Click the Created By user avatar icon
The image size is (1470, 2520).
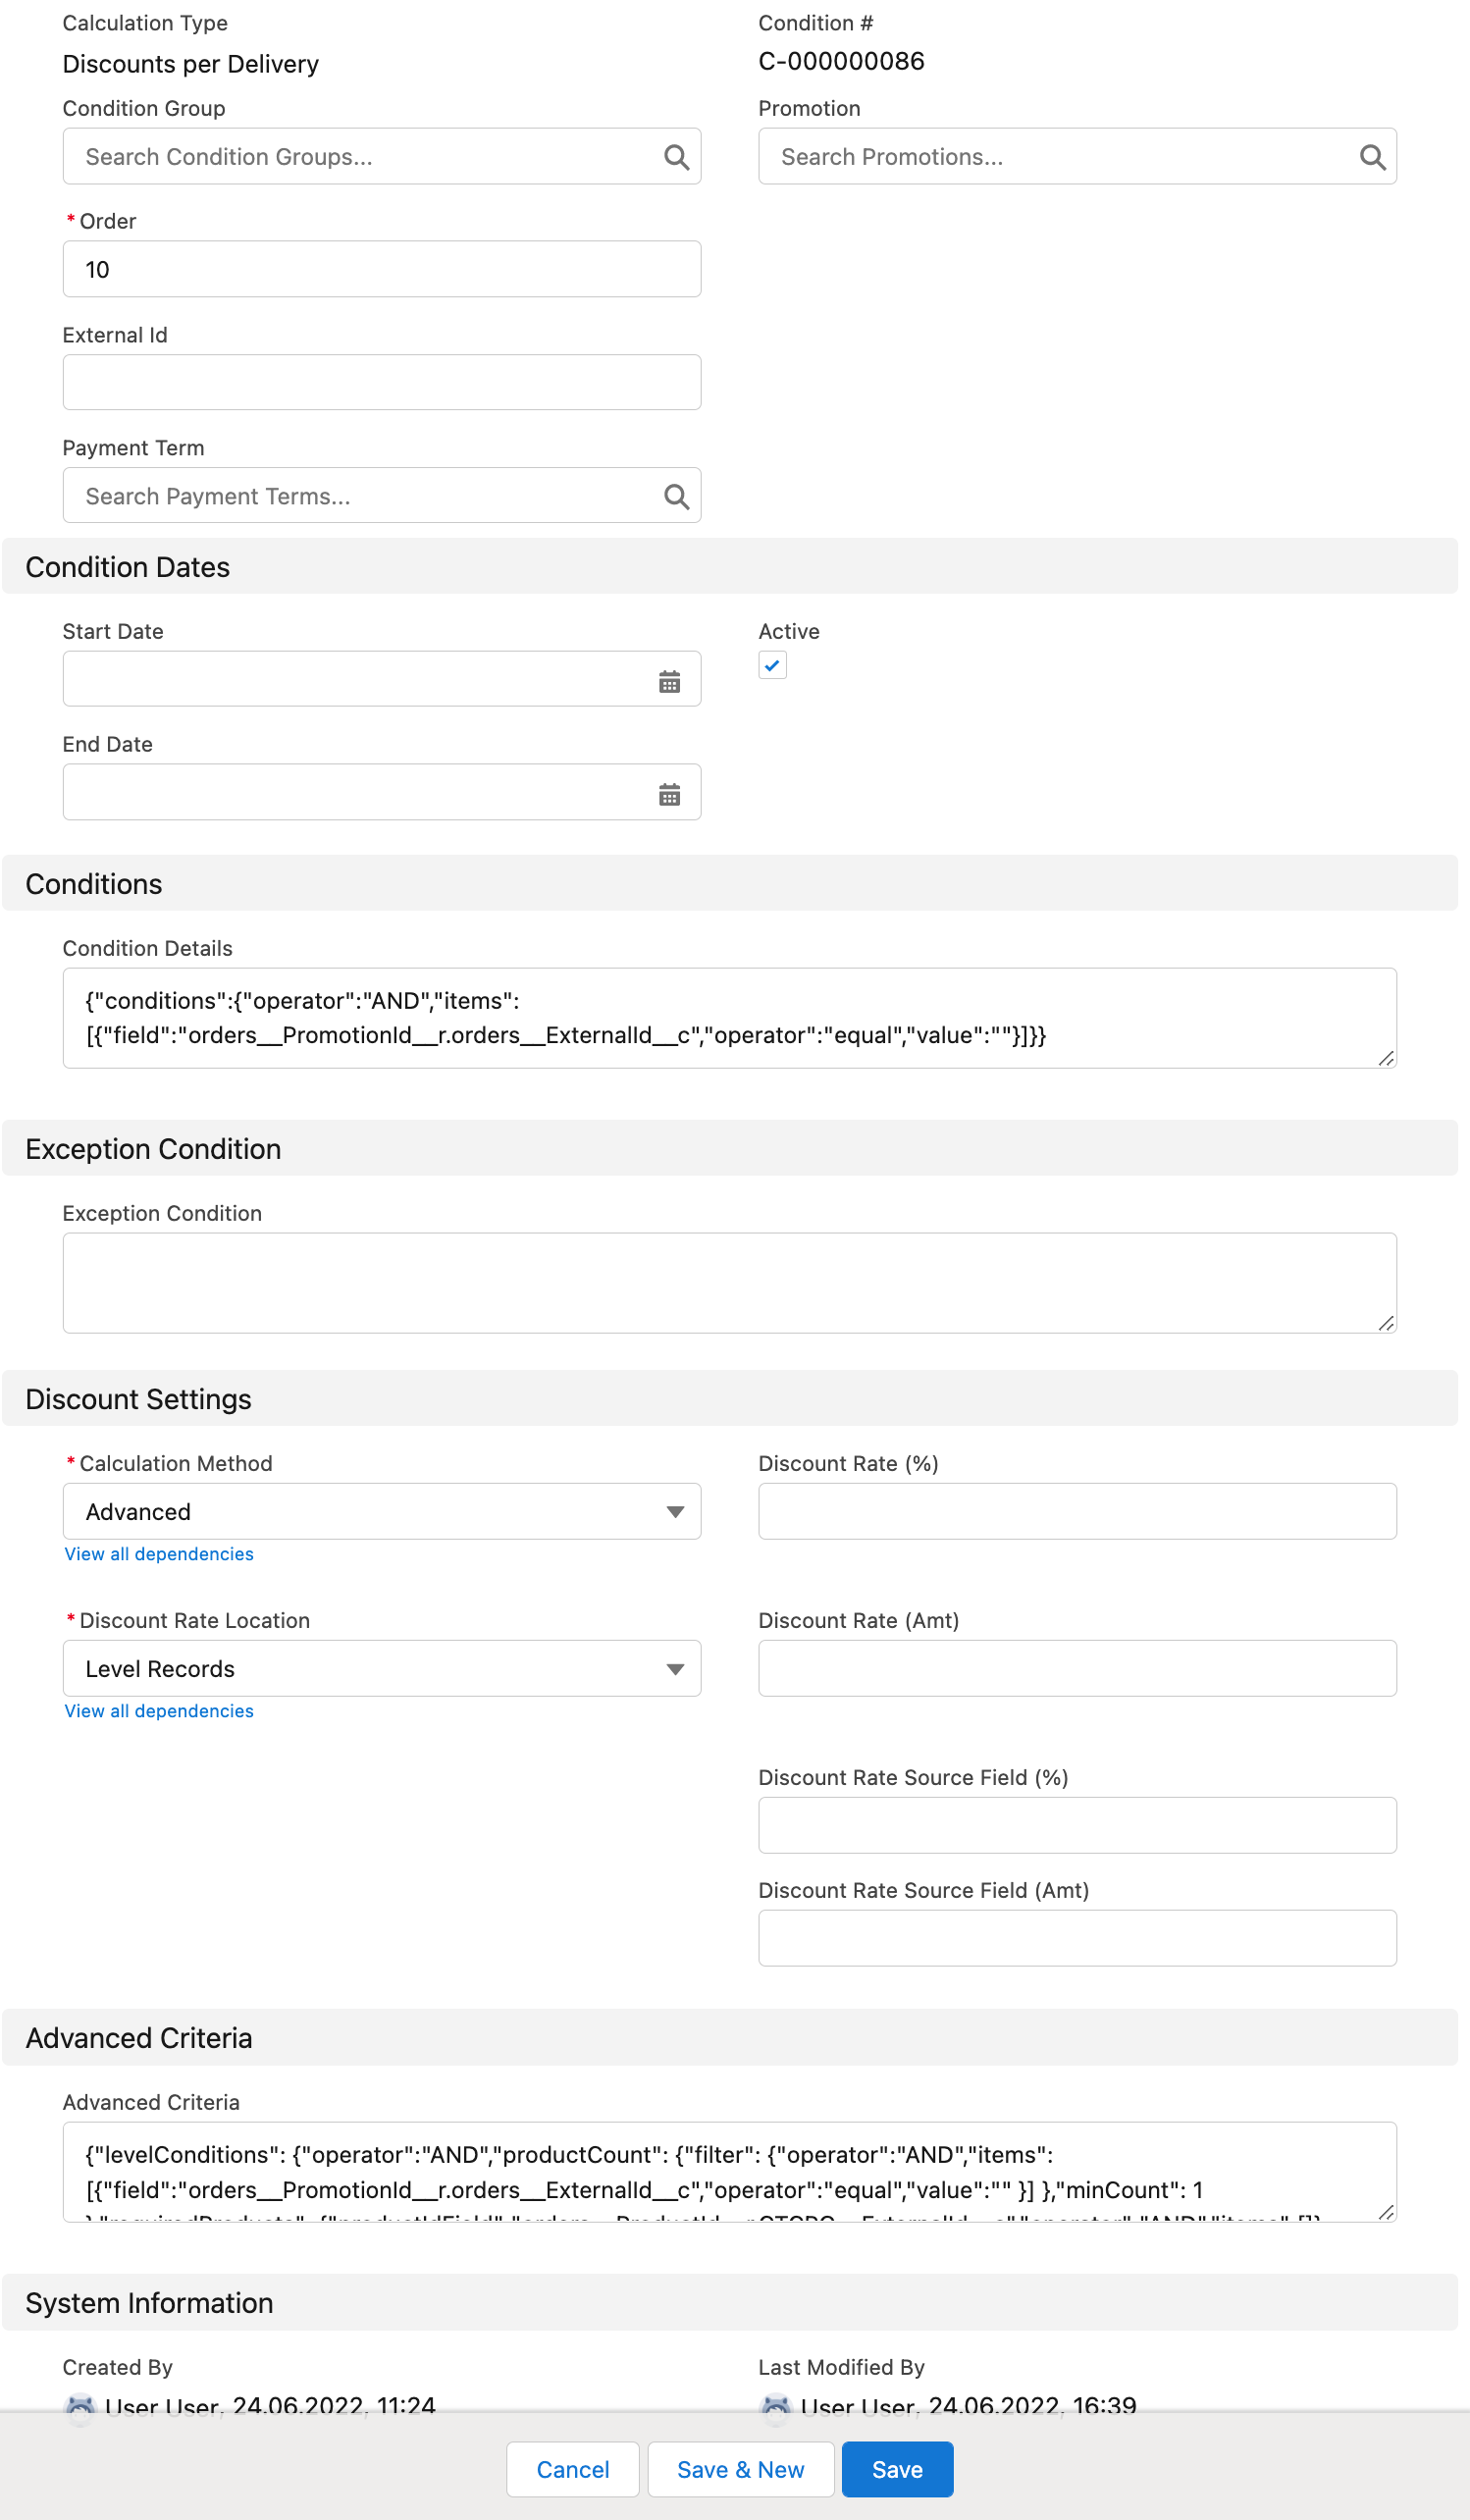80,2404
